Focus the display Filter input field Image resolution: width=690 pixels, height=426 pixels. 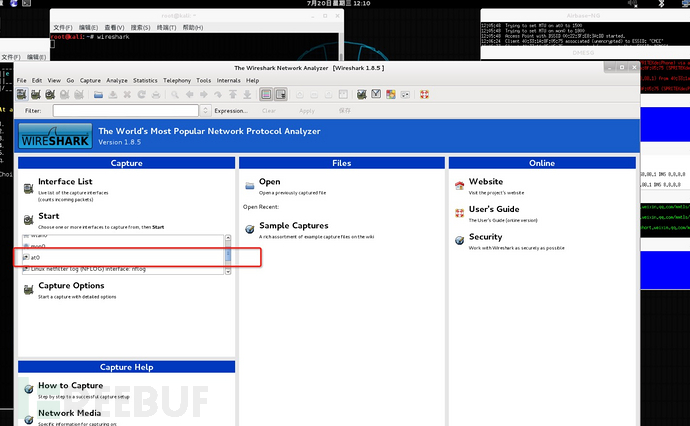point(126,110)
